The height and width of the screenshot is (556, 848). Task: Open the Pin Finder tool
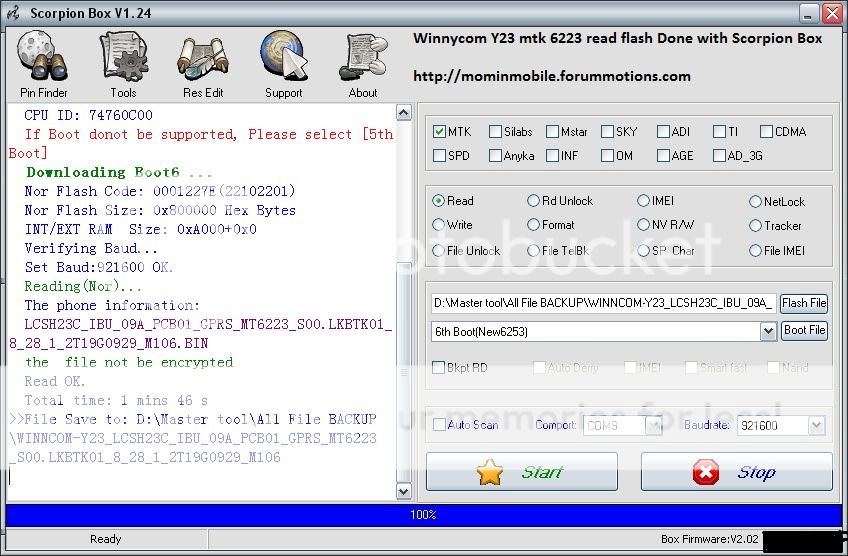(x=43, y=64)
